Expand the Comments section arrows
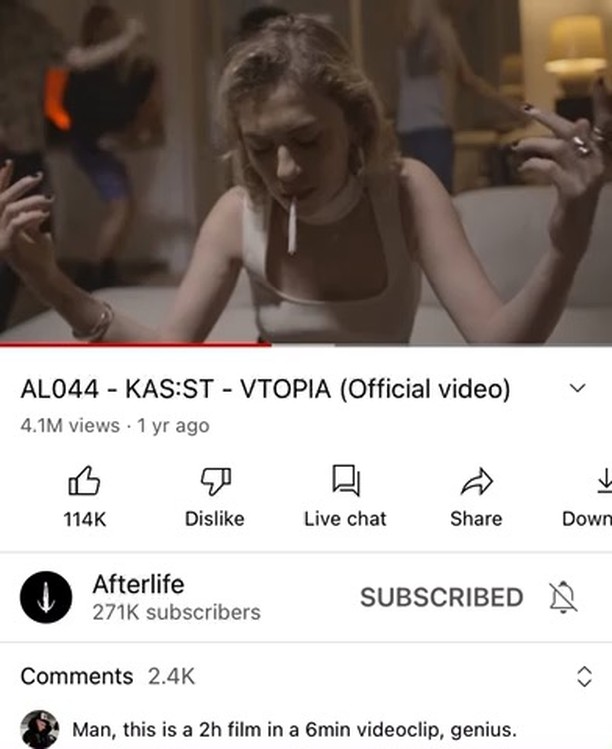Image resolution: width=612 pixels, height=749 pixels. (584, 676)
